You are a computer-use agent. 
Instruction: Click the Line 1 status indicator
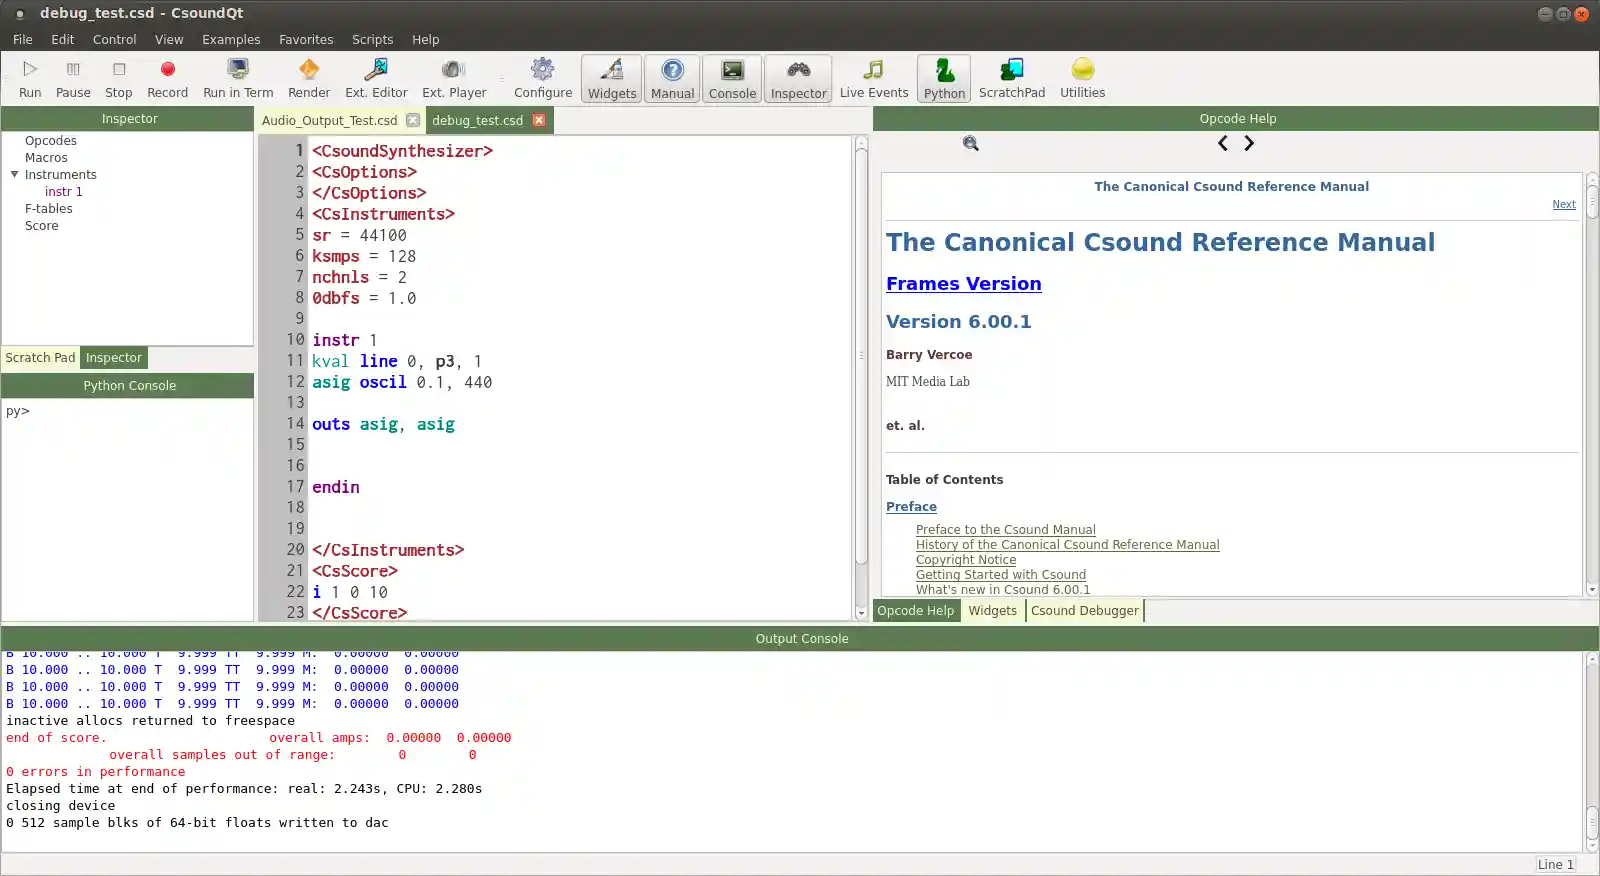1556,865
